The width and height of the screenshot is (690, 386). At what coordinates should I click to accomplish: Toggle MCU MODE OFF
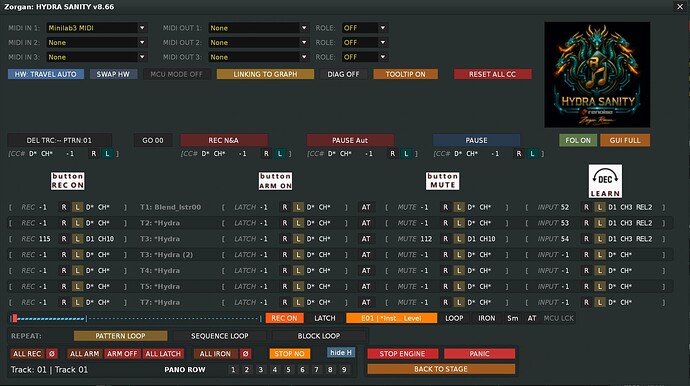[176, 74]
